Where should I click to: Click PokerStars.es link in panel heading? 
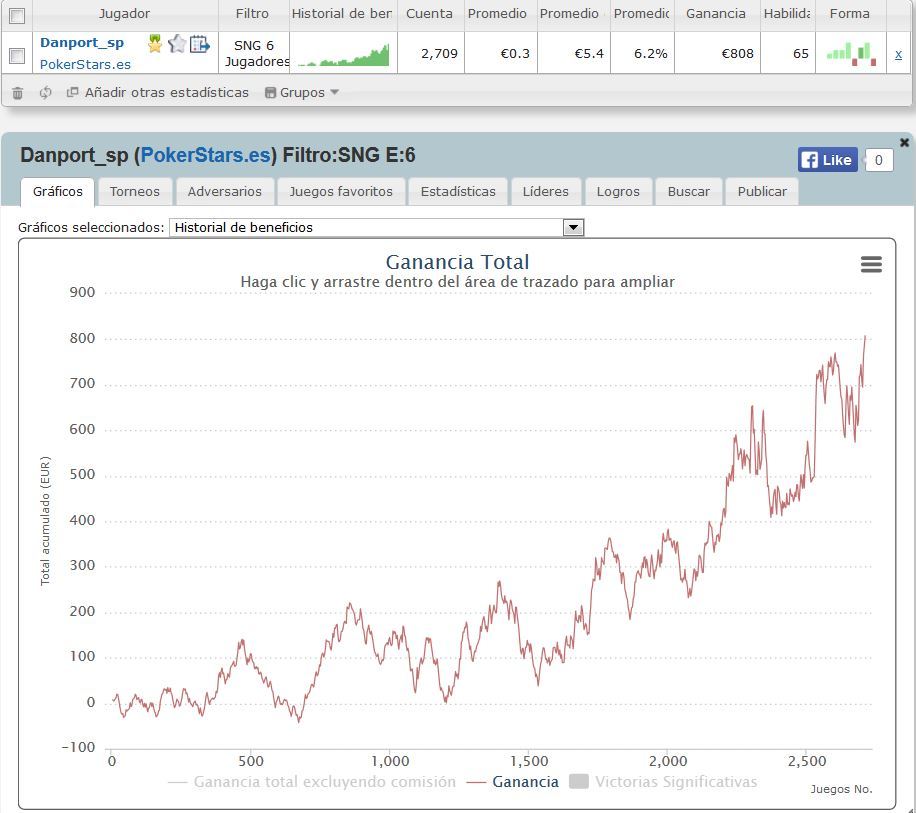point(206,155)
